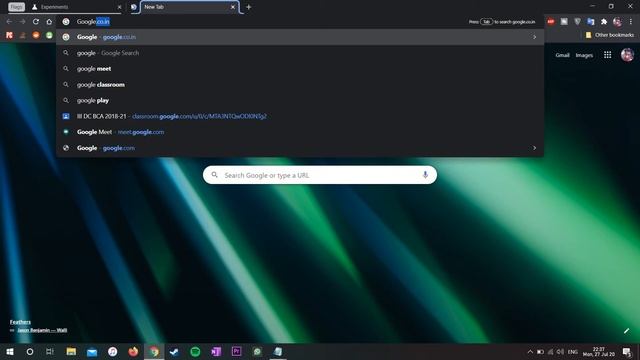Open the Images link
This screenshot has width=640, height=360.
coord(584,55)
